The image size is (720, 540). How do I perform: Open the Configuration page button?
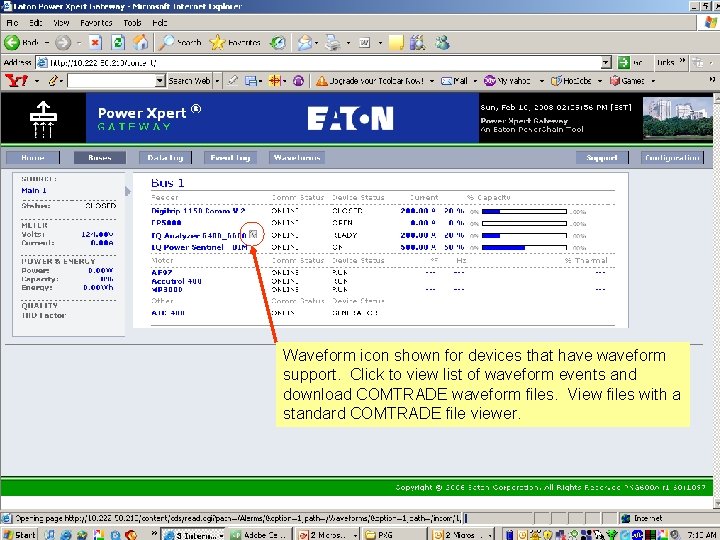coord(672,158)
